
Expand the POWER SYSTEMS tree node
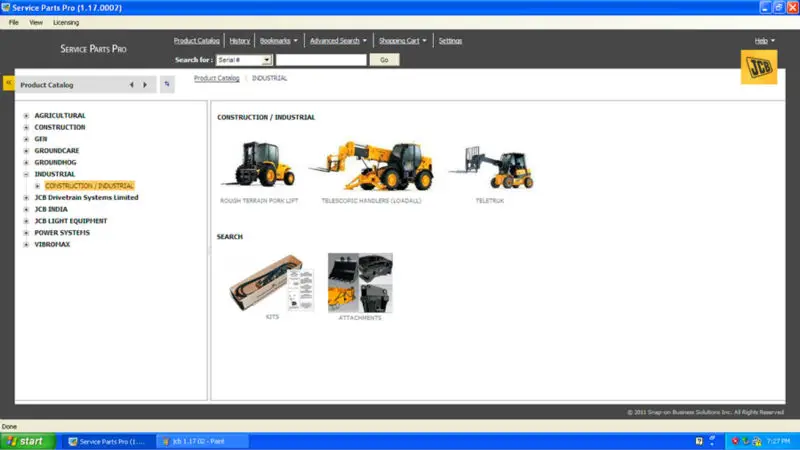(x=27, y=233)
